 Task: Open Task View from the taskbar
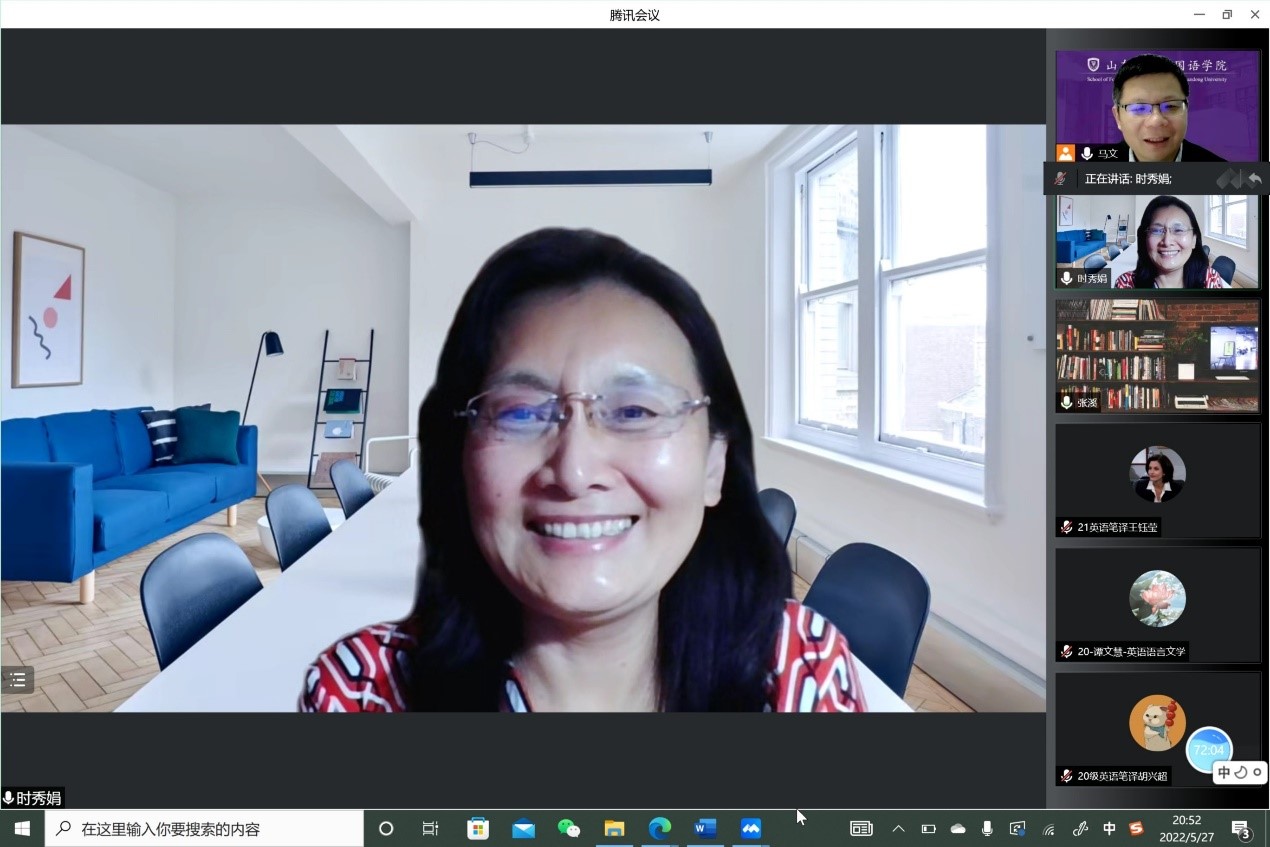[x=430, y=828]
